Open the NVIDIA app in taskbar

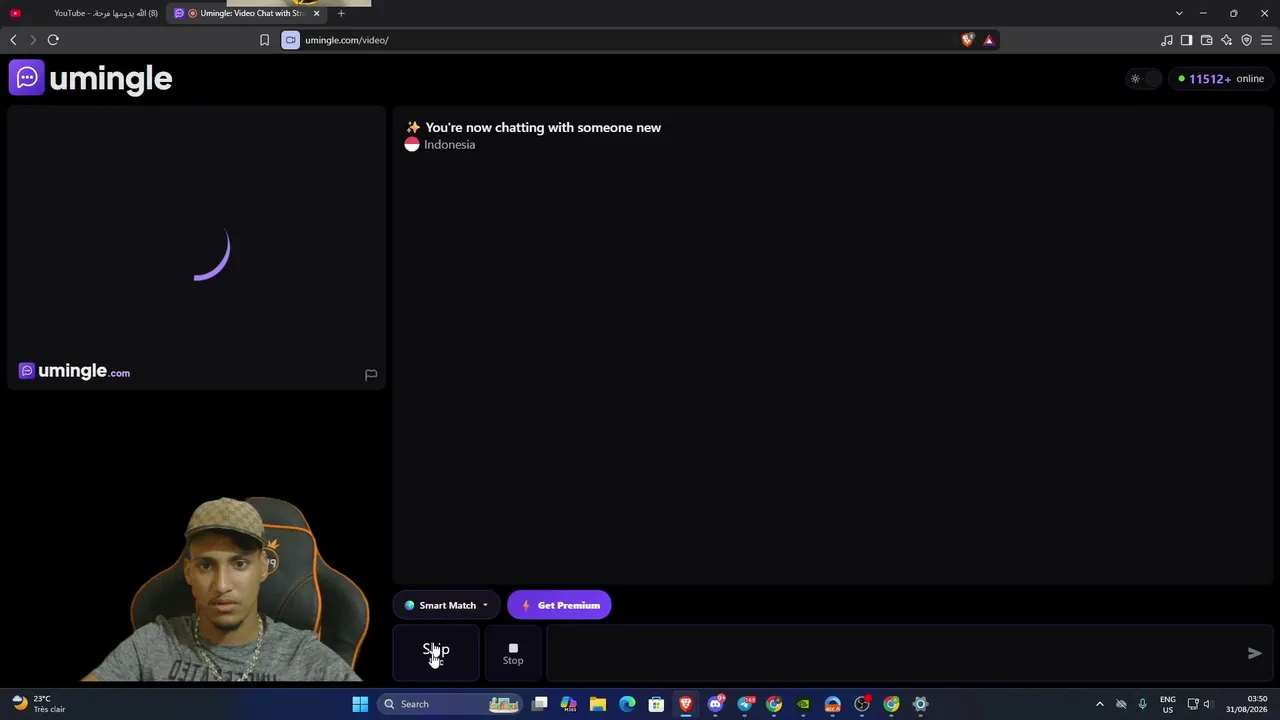point(803,704)
